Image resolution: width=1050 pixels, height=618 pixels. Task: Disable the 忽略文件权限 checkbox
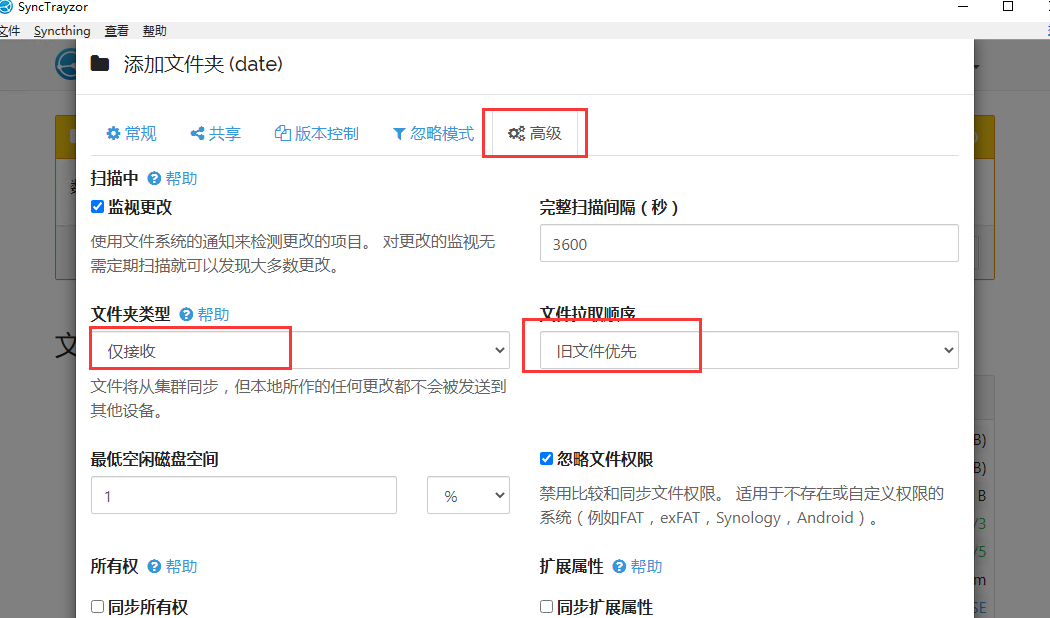pos(546,459)
